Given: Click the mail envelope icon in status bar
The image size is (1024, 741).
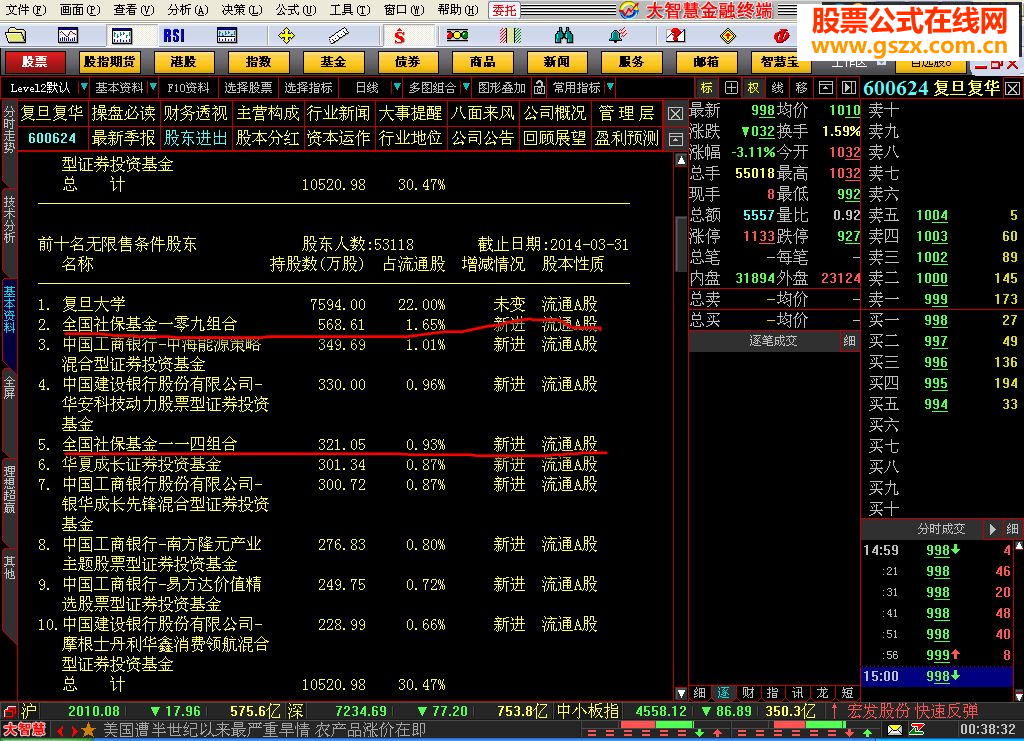Looking at the screenshot, I should point(895,729).
